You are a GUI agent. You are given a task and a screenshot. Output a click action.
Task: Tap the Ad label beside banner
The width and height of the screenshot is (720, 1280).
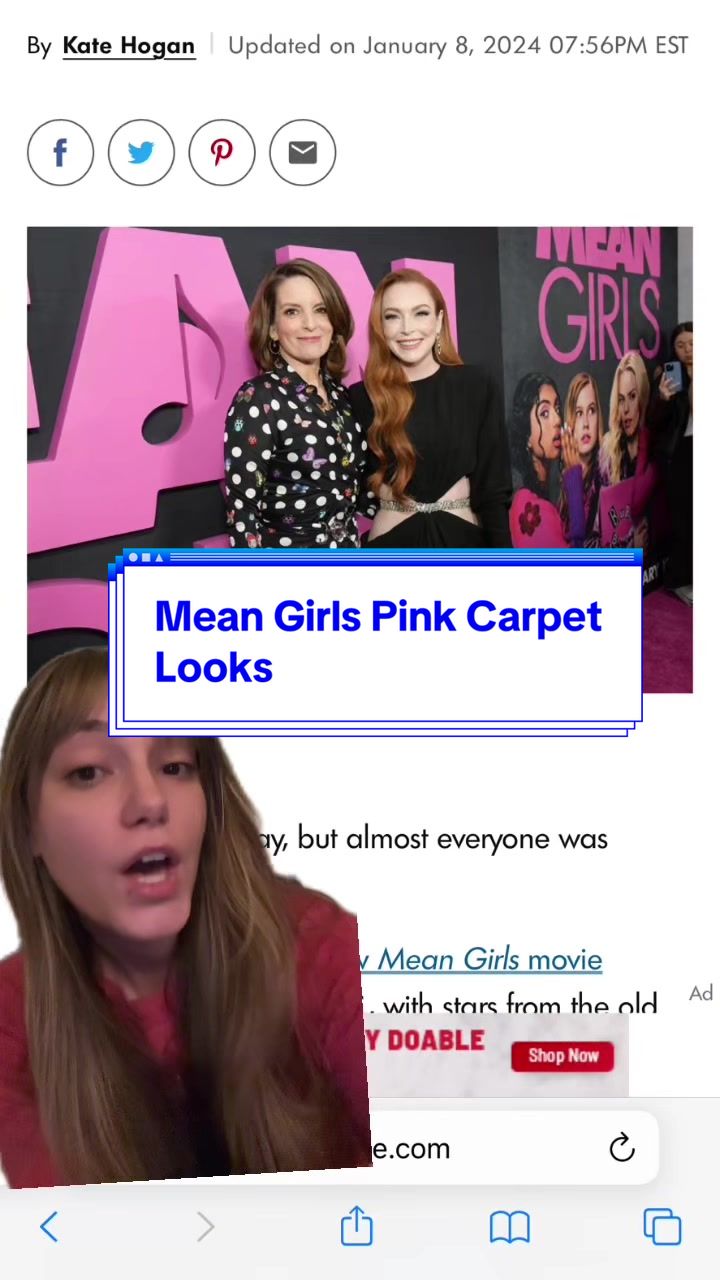click(701, 993)
